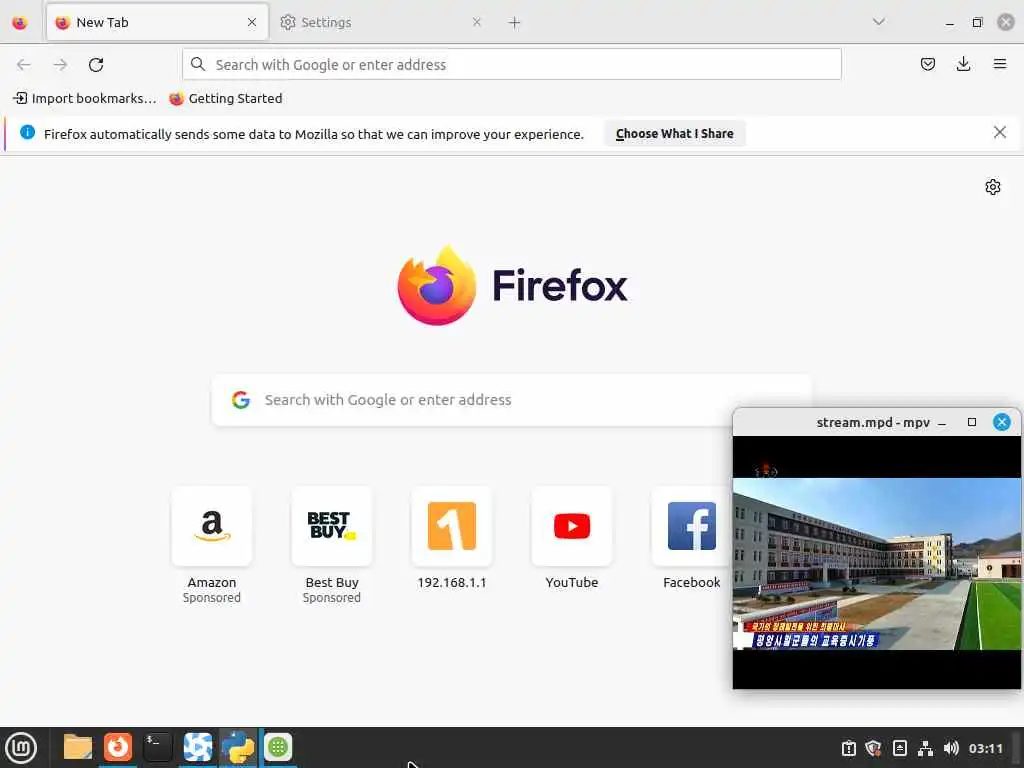This screenshot has height=768, width=1024.
Task: Open the Downloads panel
Action: pyautogui.click(x=963, y=64)
